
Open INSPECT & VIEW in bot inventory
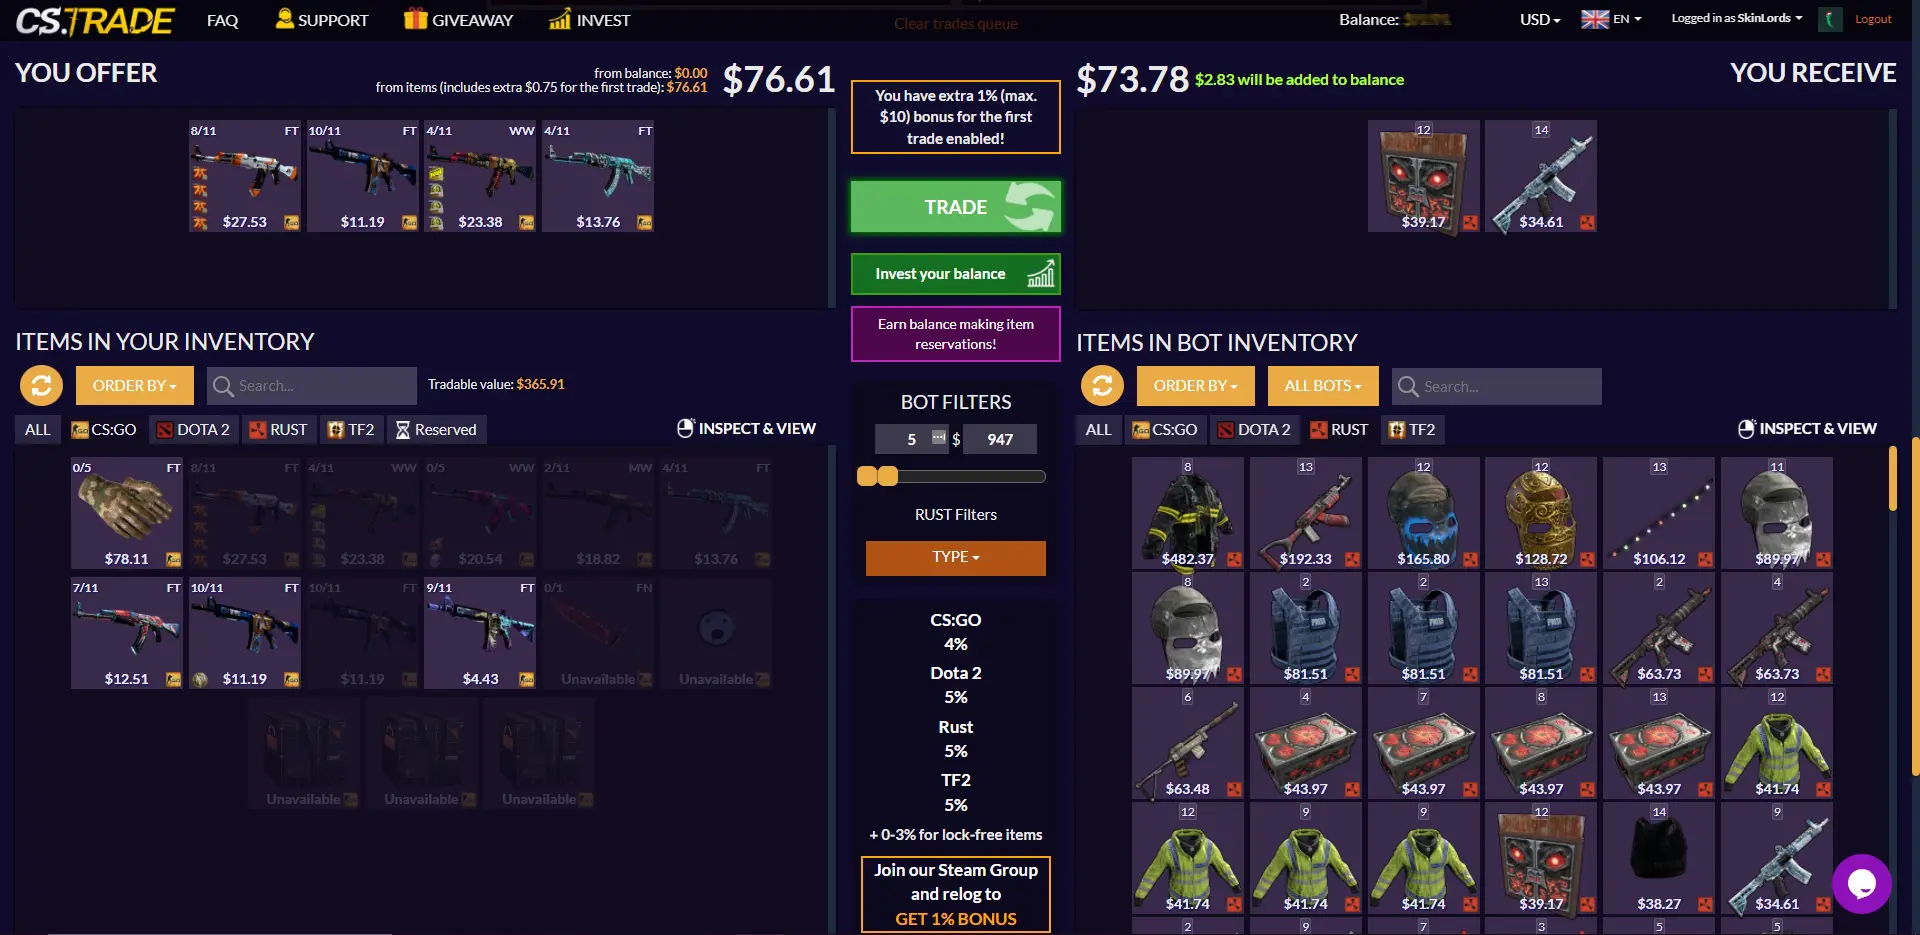pyautogui.click(x=1807, y=429)
